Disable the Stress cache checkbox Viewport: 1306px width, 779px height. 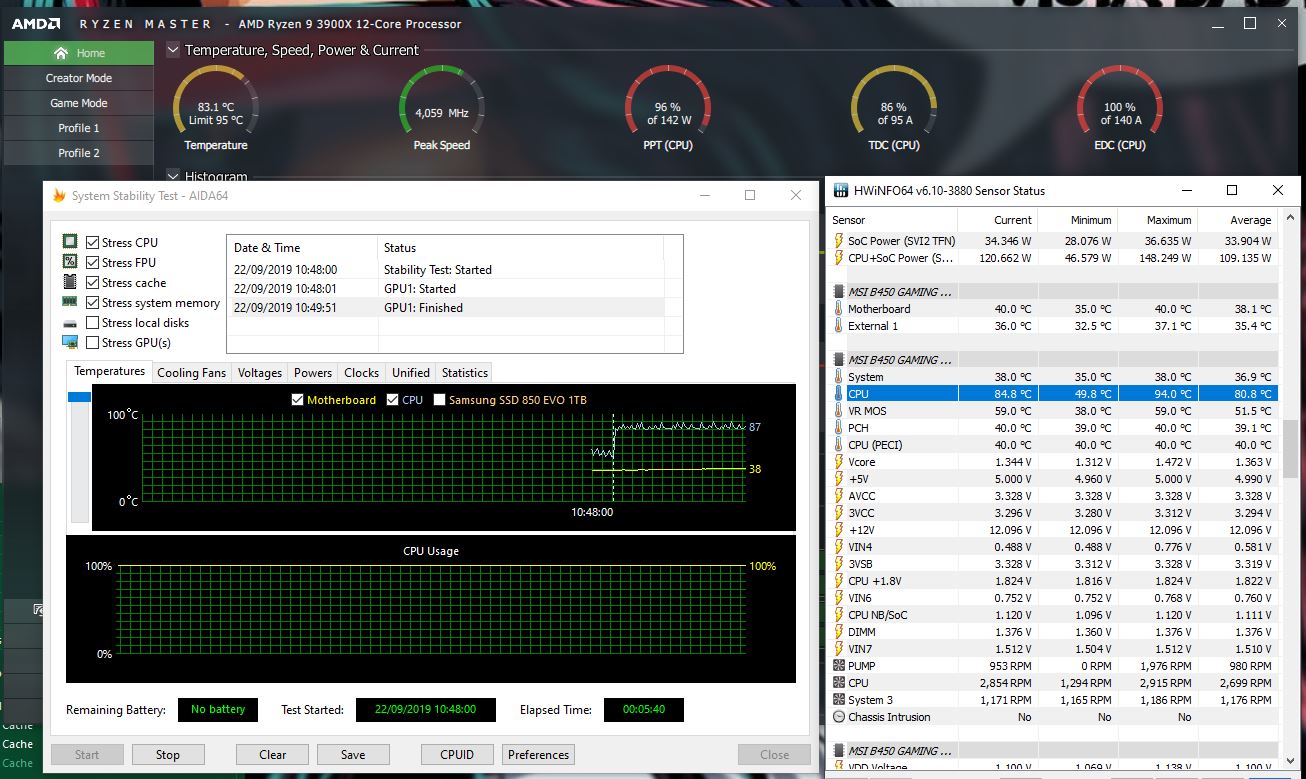(92, 282)
